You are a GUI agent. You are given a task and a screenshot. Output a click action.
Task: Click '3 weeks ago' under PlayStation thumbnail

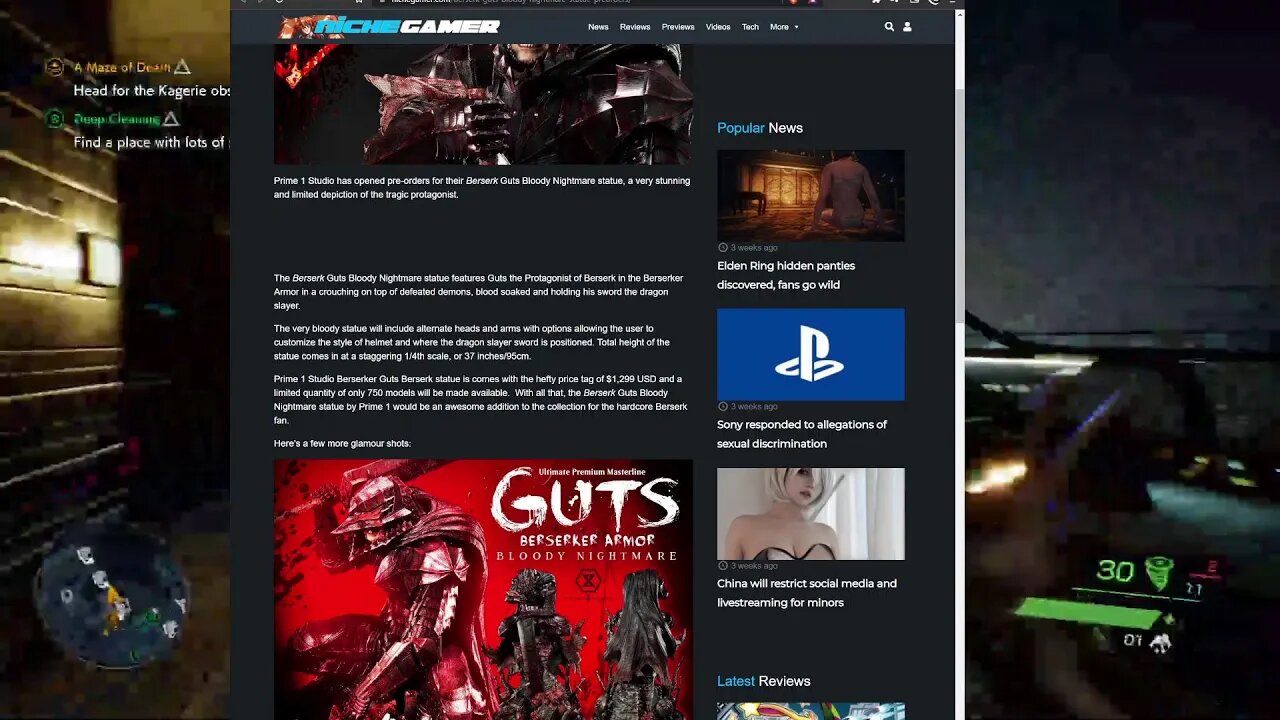(x=754, y=406)
